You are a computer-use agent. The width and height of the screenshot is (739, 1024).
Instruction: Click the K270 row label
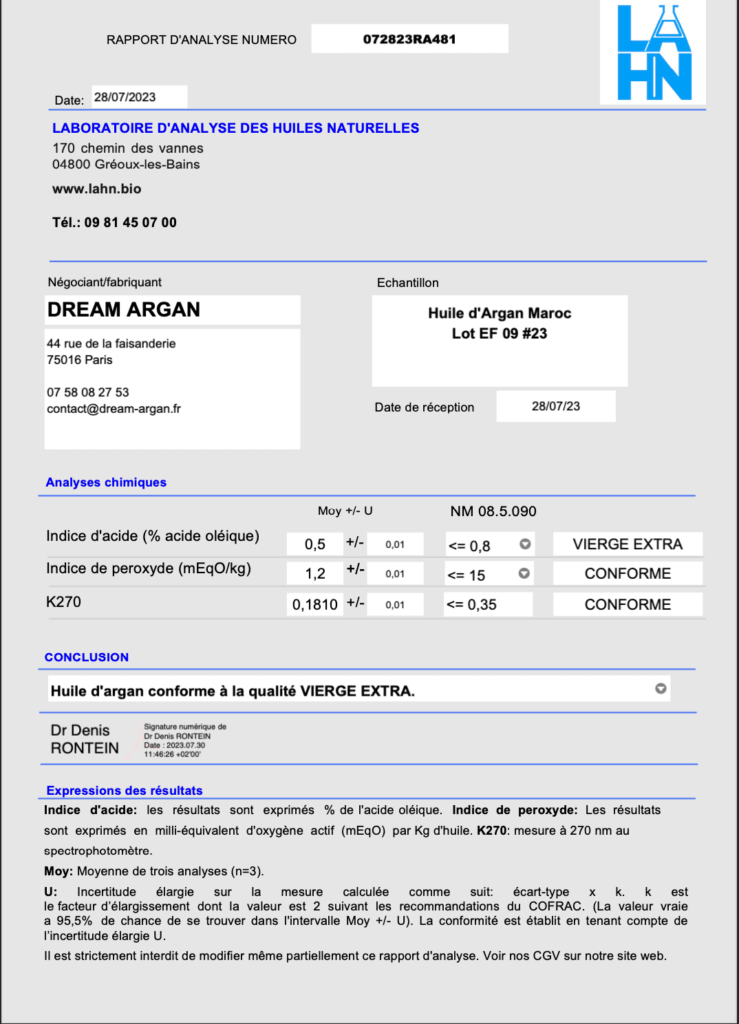63,601
